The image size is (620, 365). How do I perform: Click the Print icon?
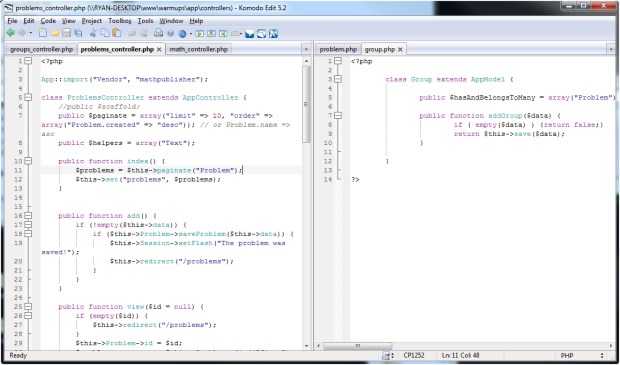coord(158,33)
